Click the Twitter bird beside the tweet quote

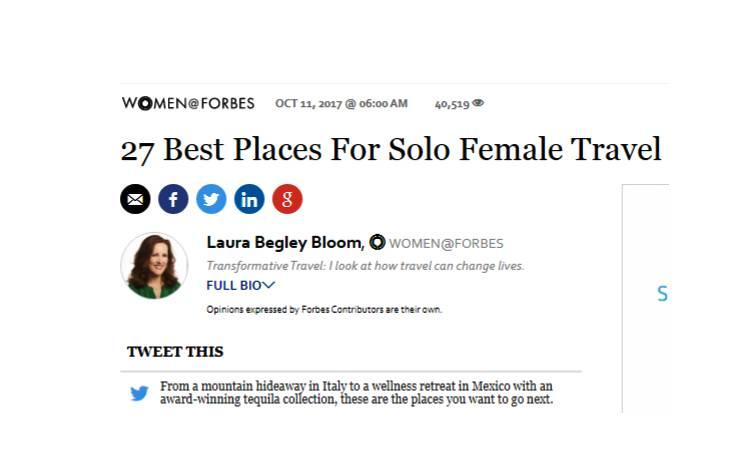pos(139,393)
